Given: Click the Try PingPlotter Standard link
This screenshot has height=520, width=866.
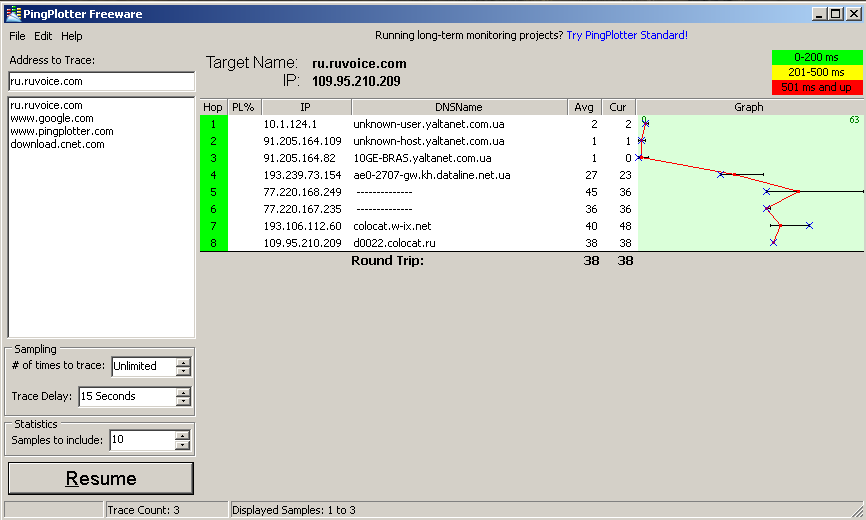Looking at the screenshot, I should [627, 35].
